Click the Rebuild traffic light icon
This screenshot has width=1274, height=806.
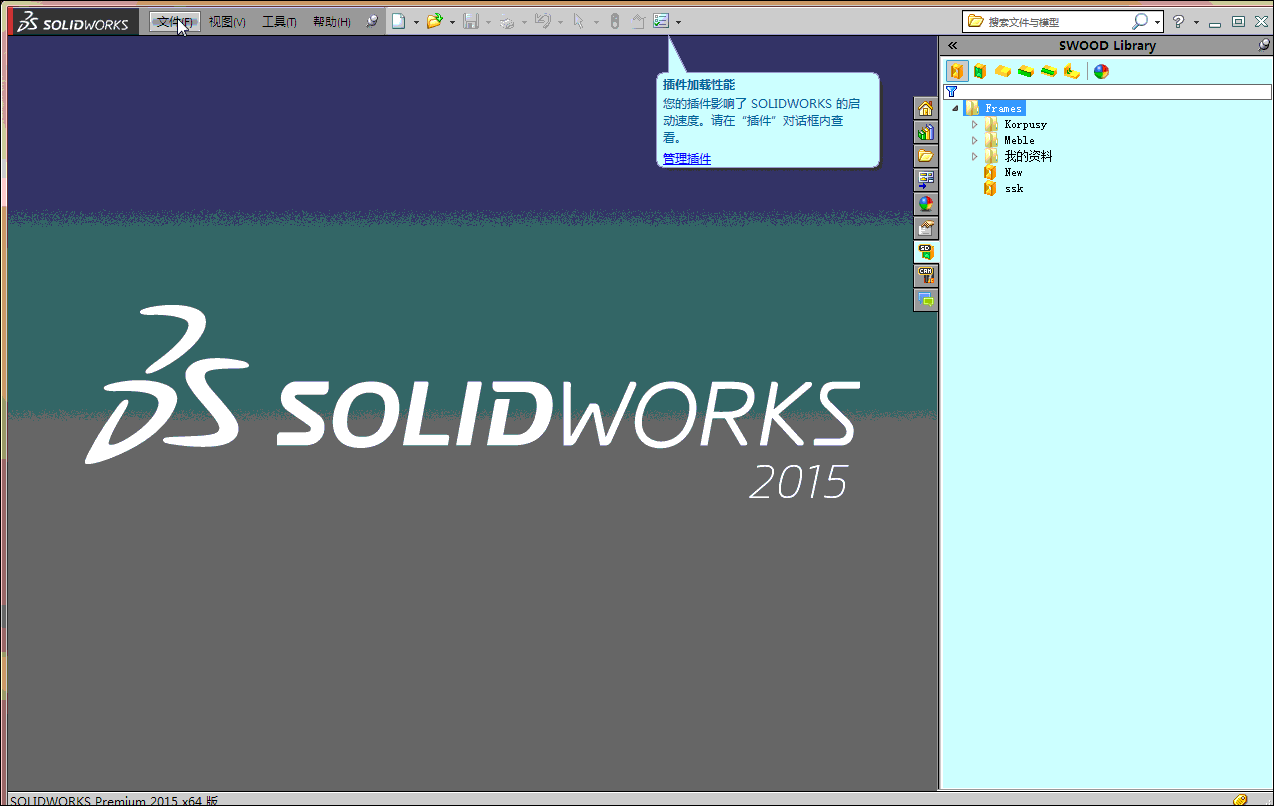614,21
